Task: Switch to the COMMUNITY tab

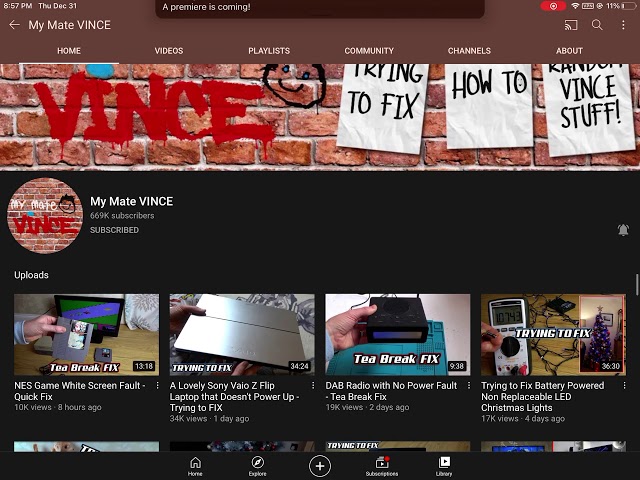Action: 369,51
